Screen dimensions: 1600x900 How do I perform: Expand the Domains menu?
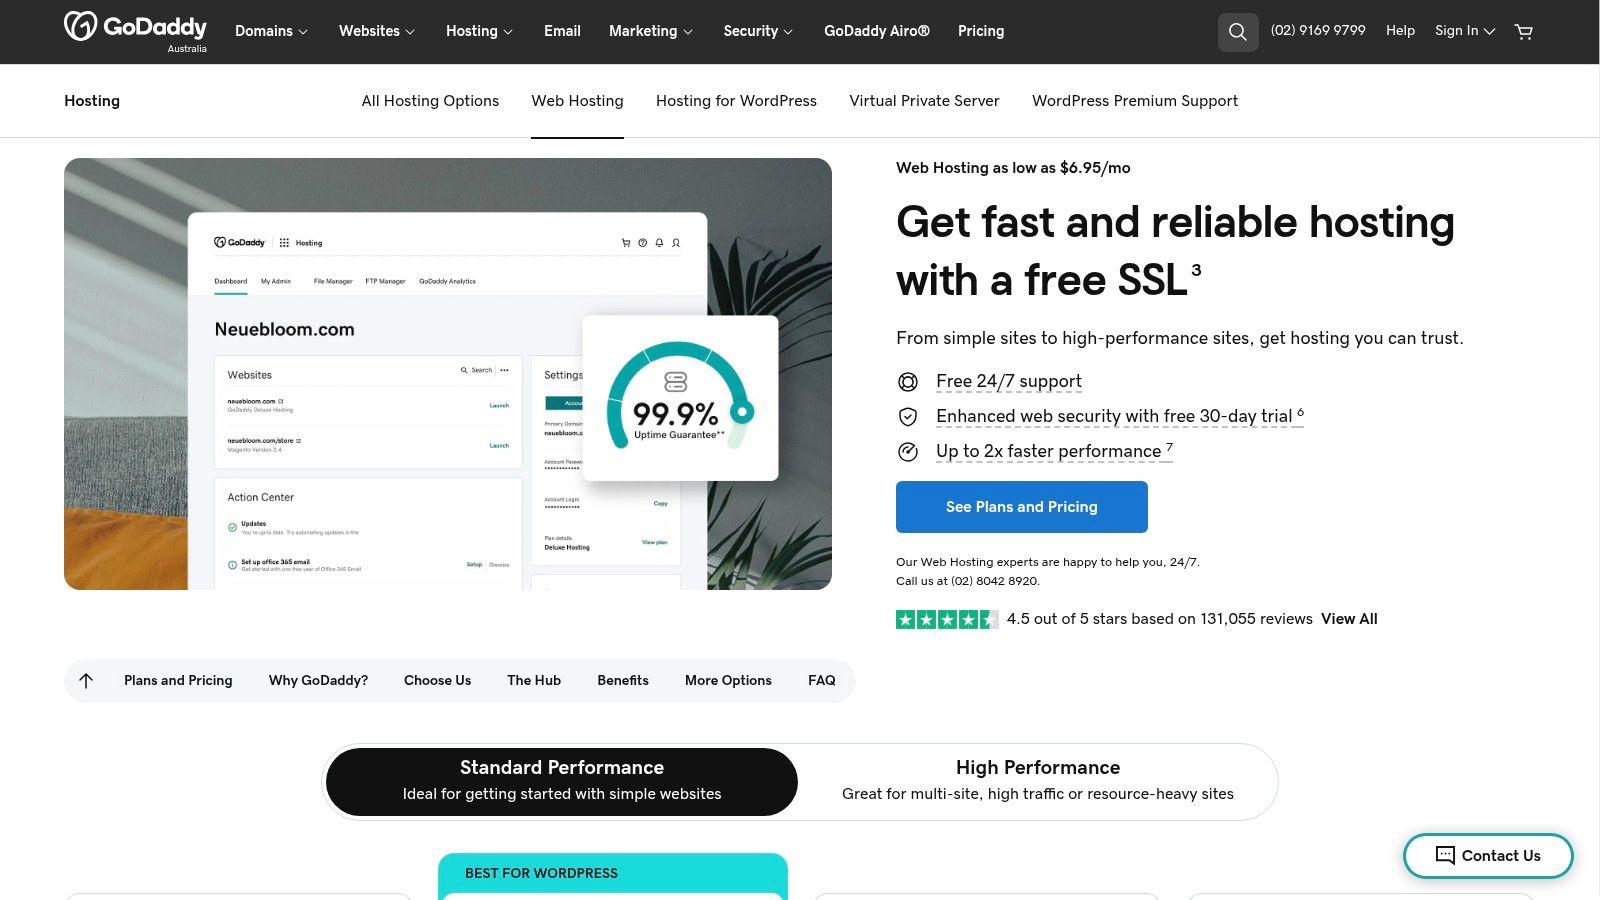(x=271, y=31)
